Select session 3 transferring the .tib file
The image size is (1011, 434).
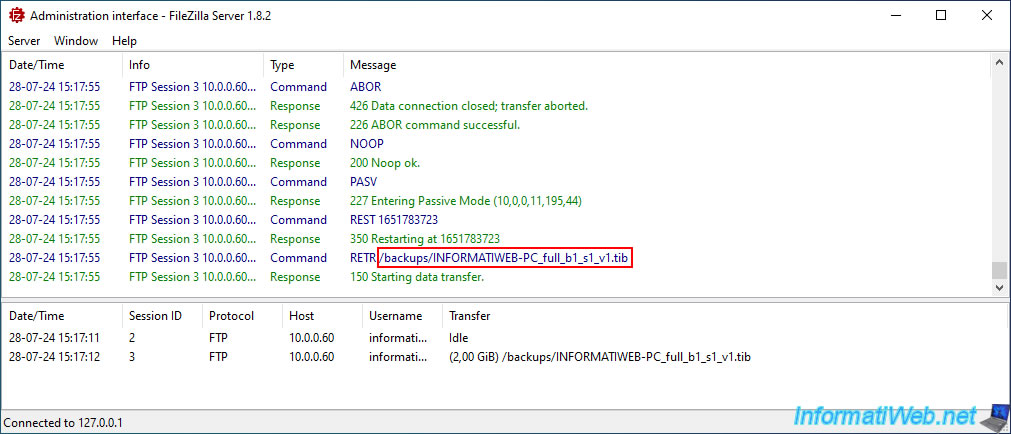coord(506,357)
